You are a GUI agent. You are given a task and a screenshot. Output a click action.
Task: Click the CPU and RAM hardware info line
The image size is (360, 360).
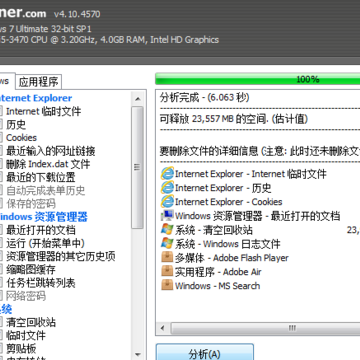tap(109, 40)
